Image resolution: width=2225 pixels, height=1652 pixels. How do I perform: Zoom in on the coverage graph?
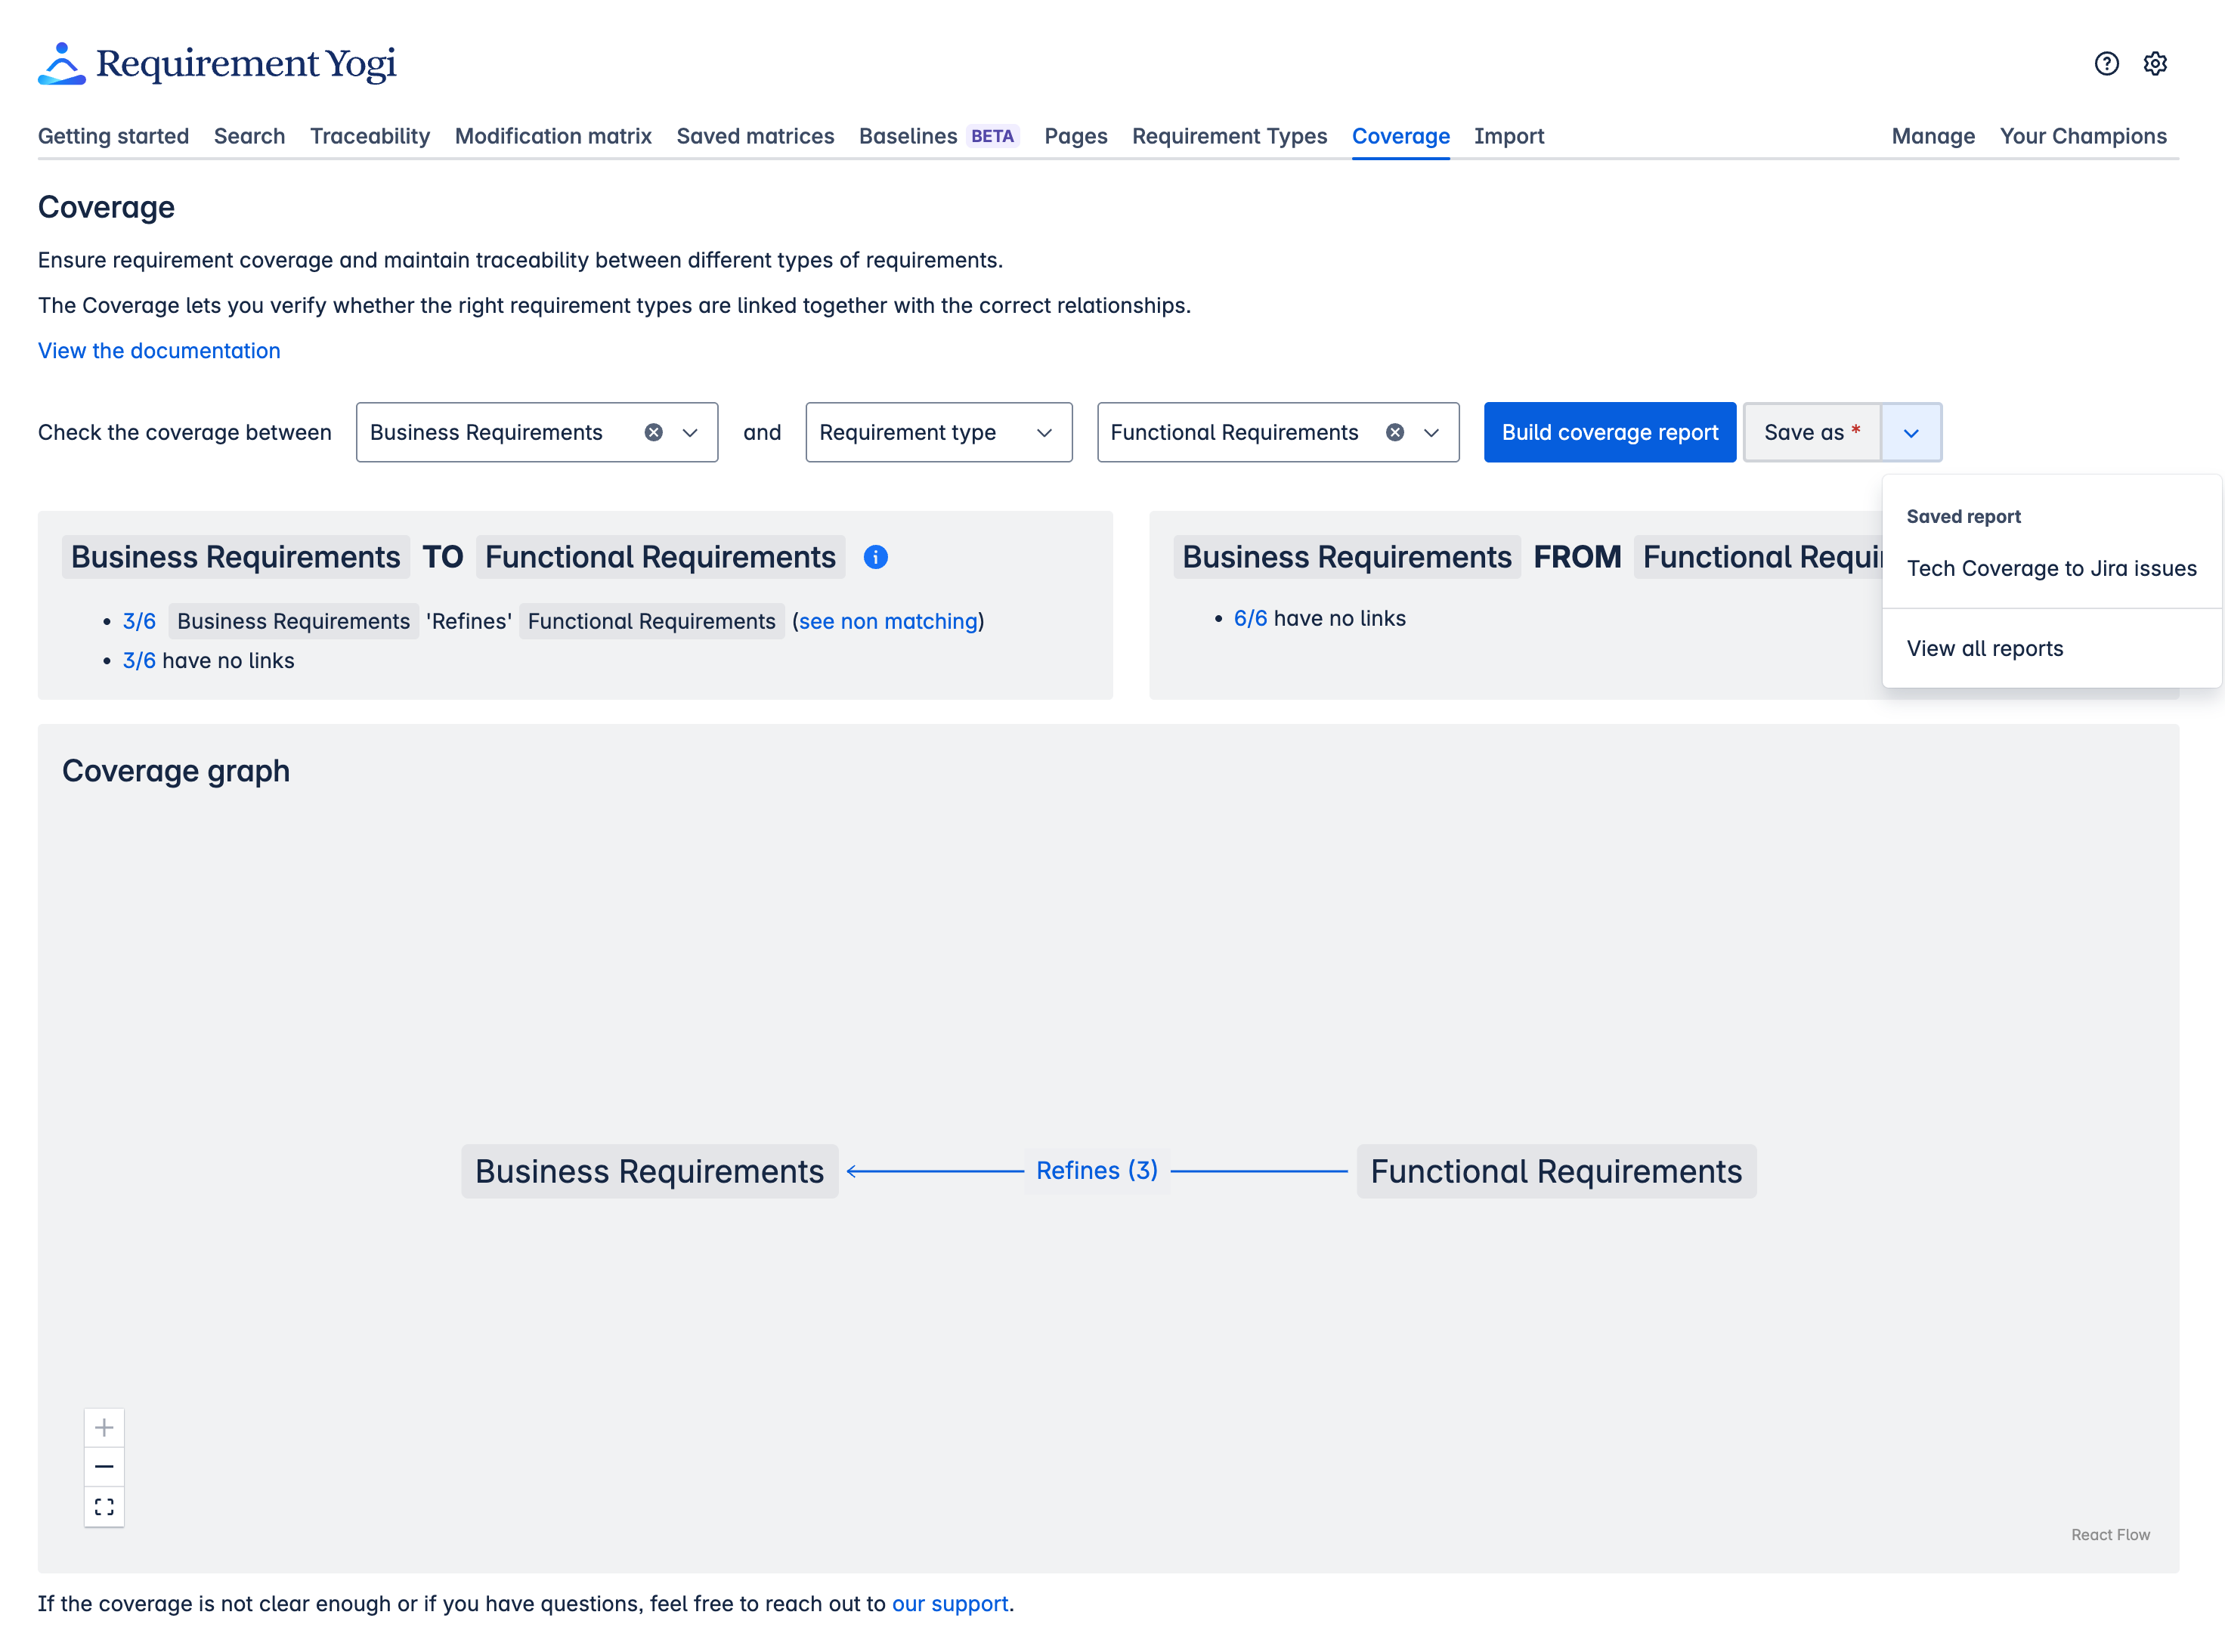[104, 1427]
